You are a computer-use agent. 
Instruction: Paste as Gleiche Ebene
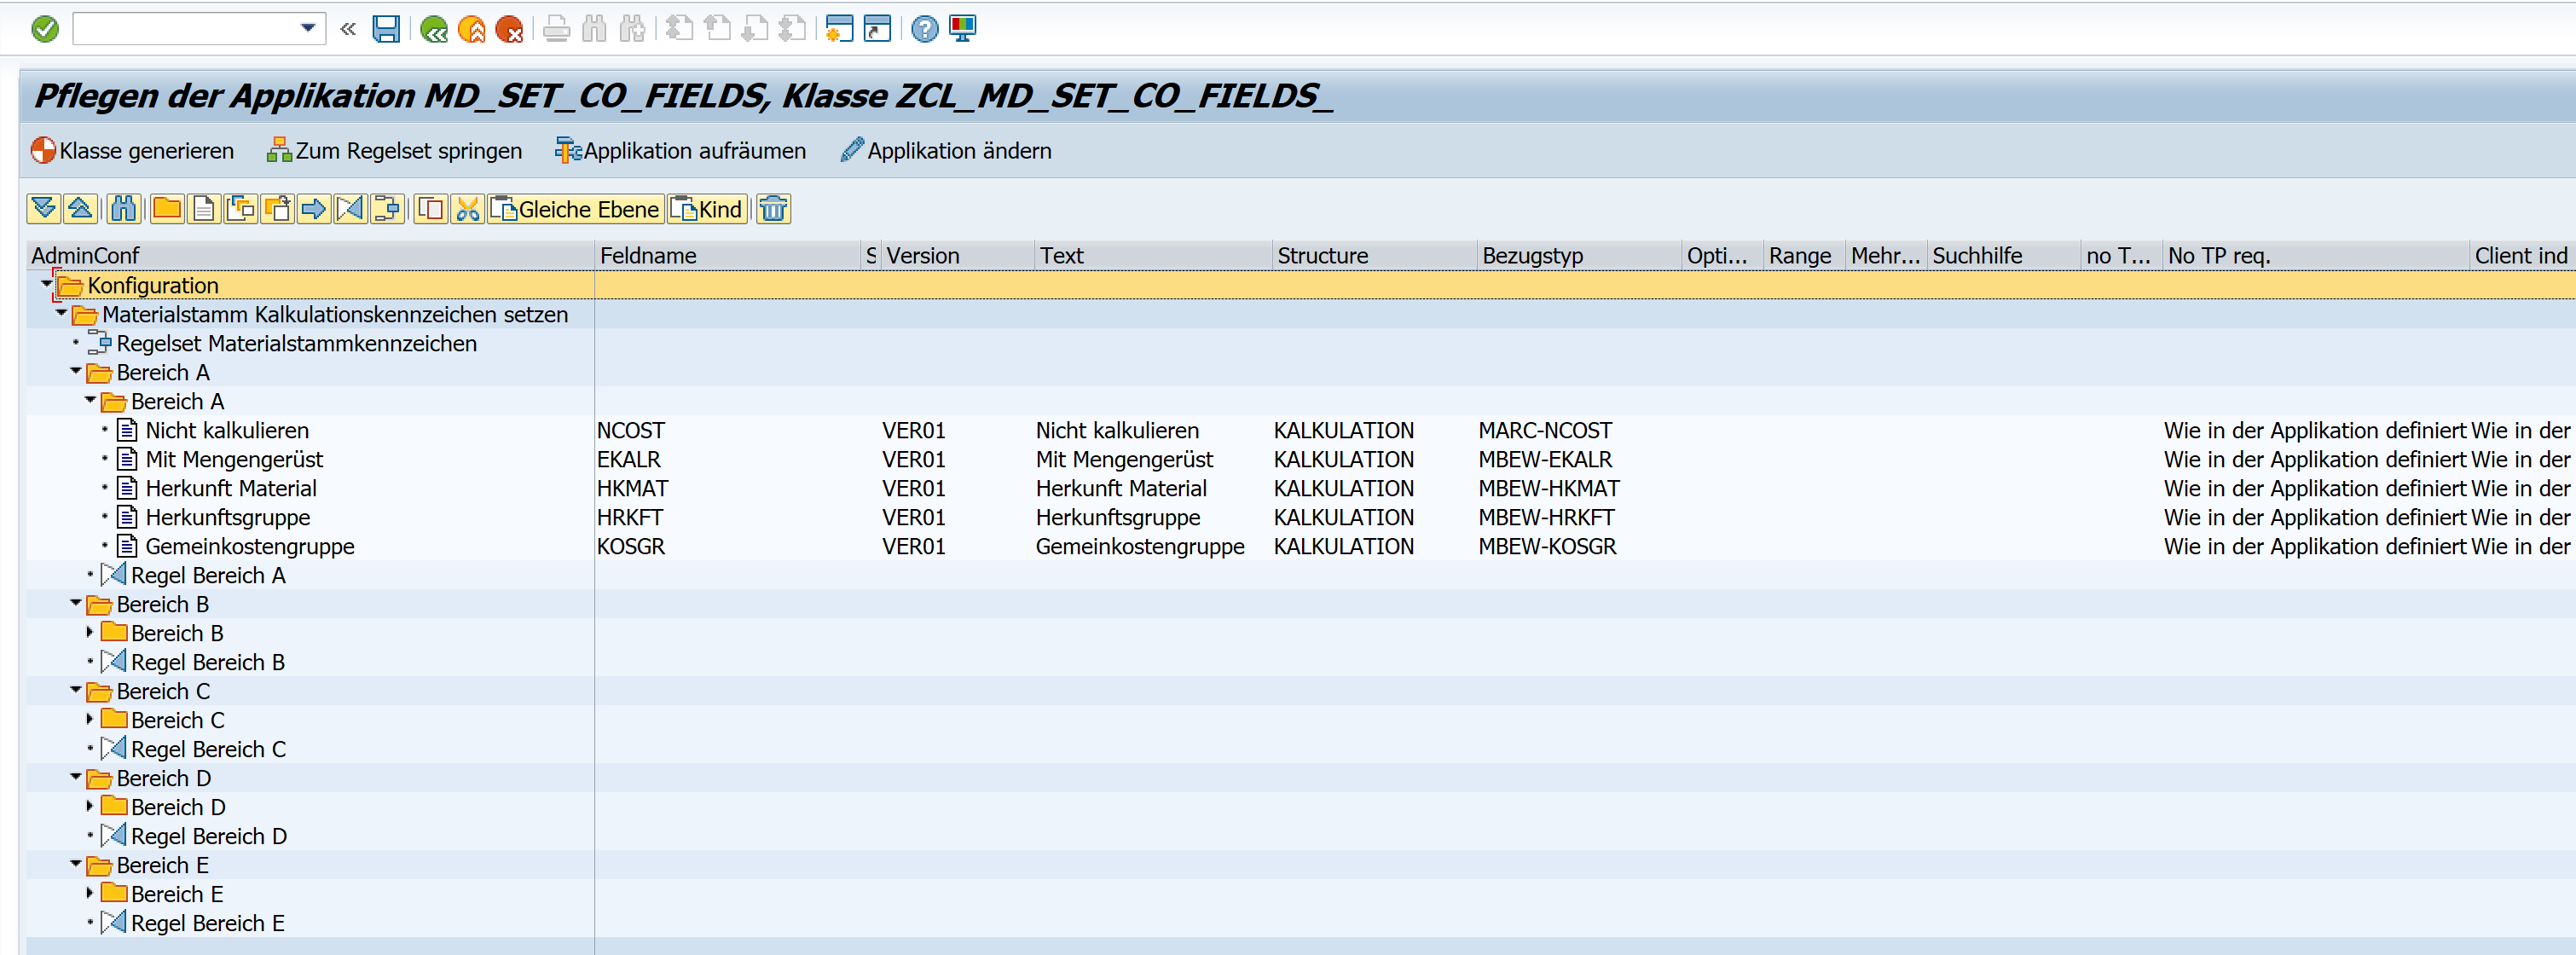tap(576, 209)
